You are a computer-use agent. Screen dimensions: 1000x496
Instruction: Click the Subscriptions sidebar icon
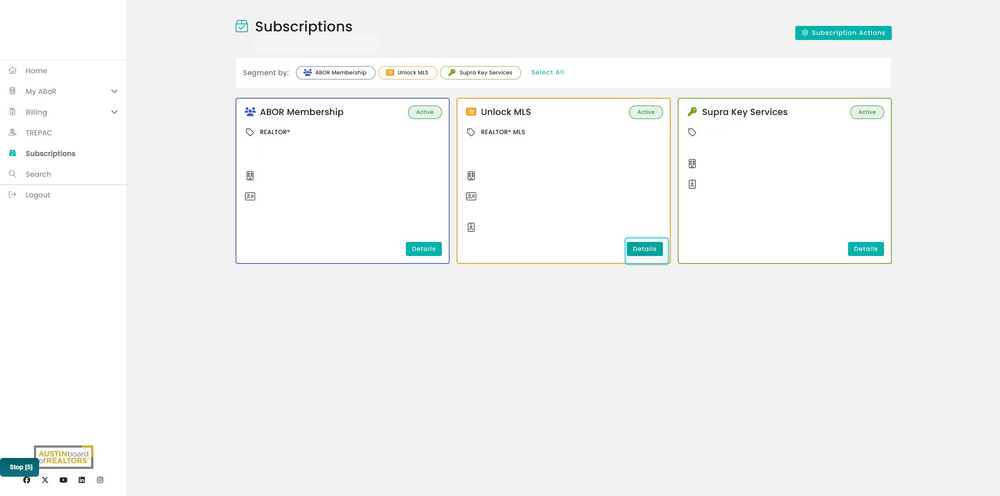tap(12, 153)
